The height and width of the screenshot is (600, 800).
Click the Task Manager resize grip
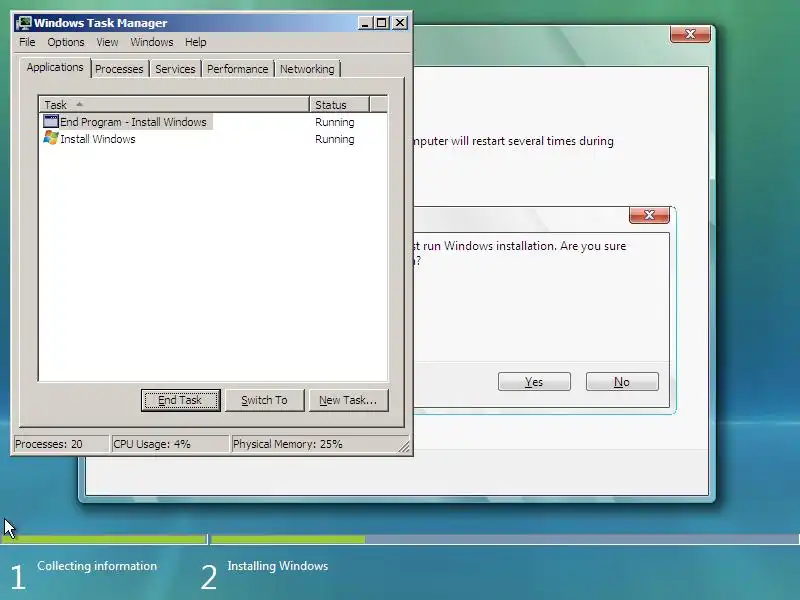[404, 446]
